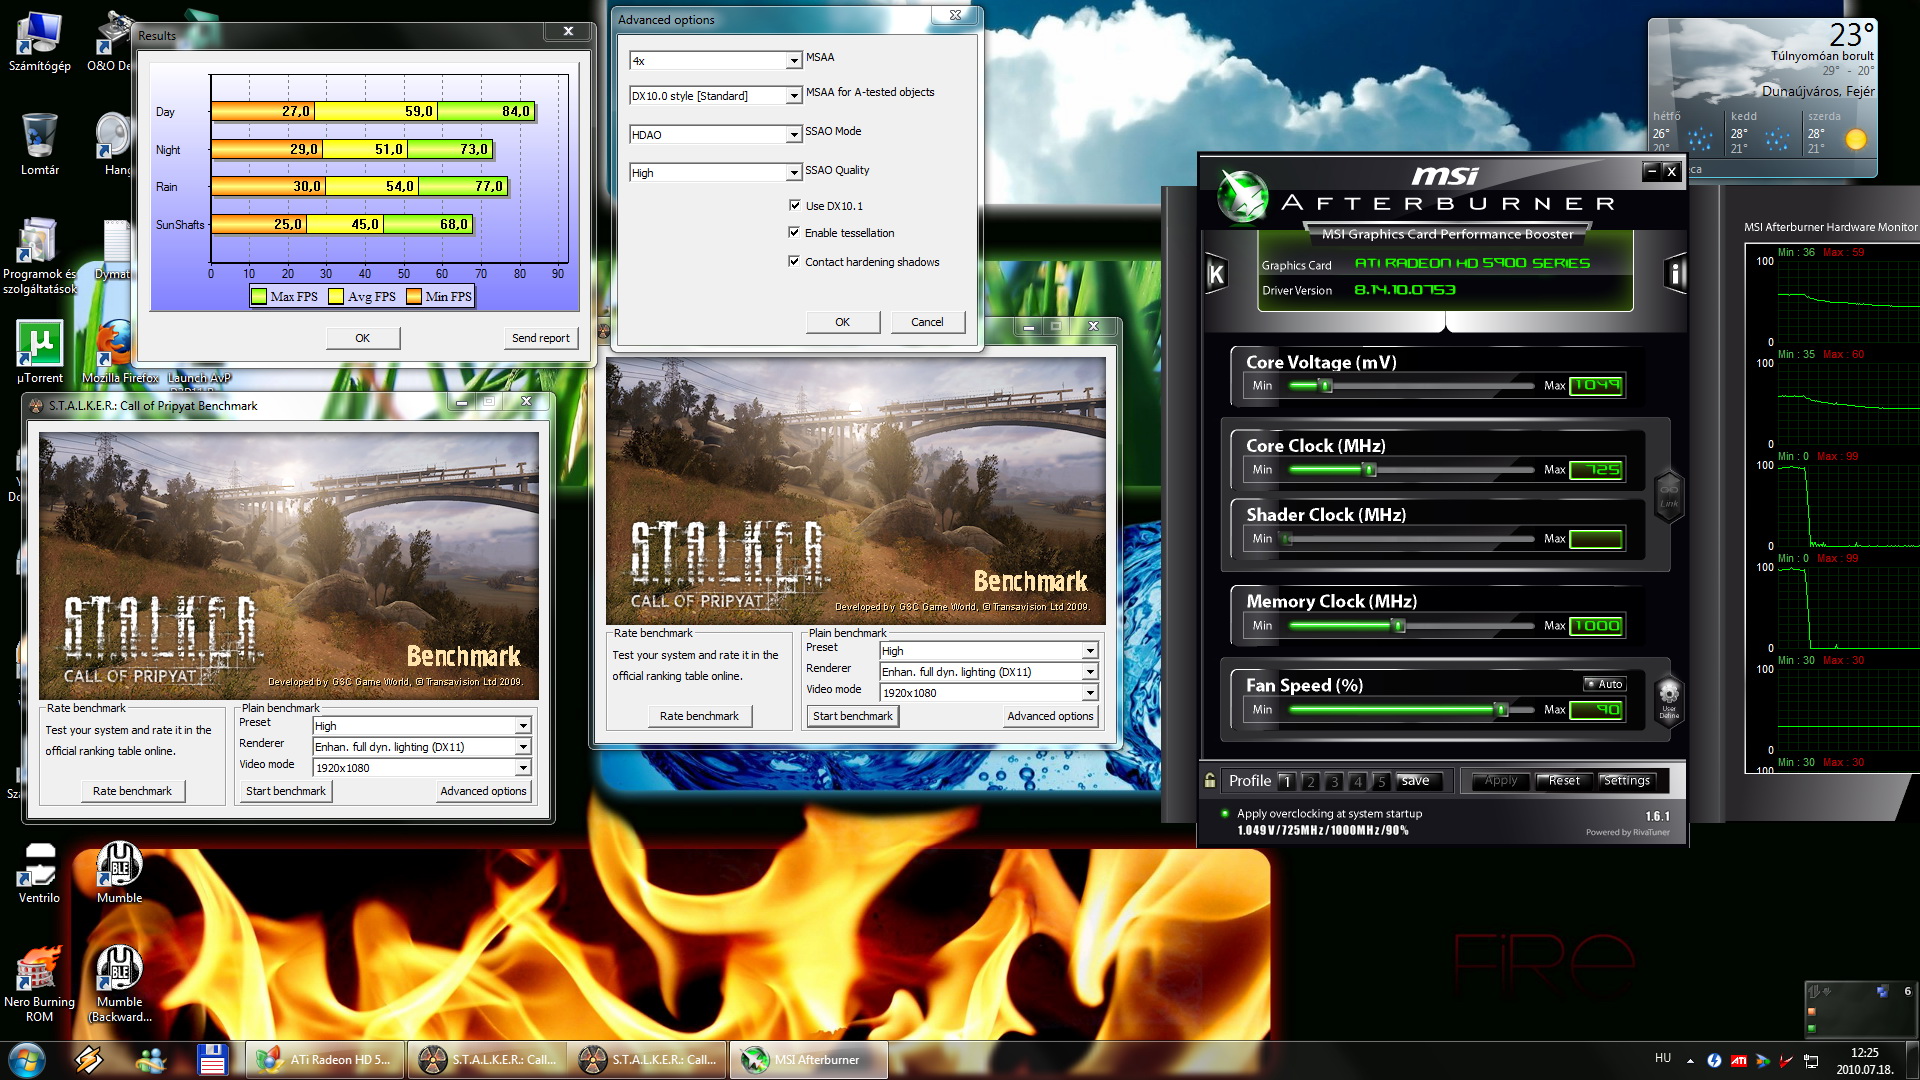Click Fan Speed slider handle

pos(1501,709)
